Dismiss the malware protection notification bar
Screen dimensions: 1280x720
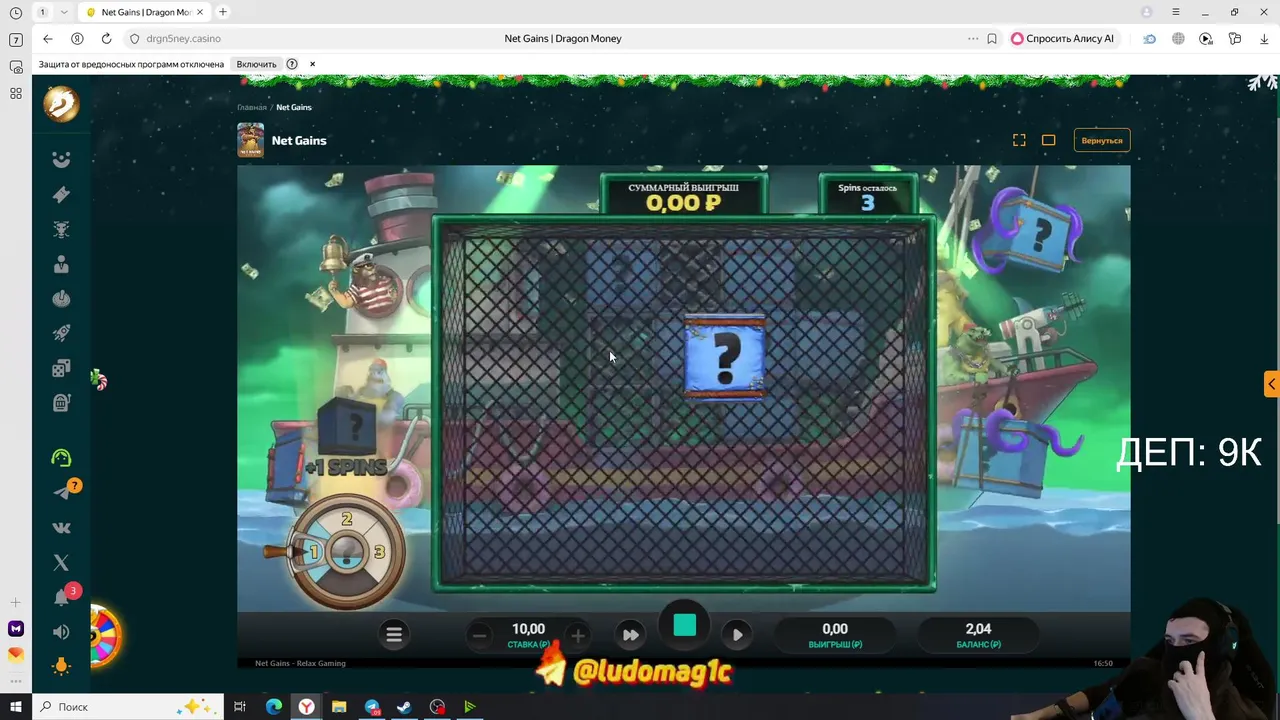click(312, 64)
